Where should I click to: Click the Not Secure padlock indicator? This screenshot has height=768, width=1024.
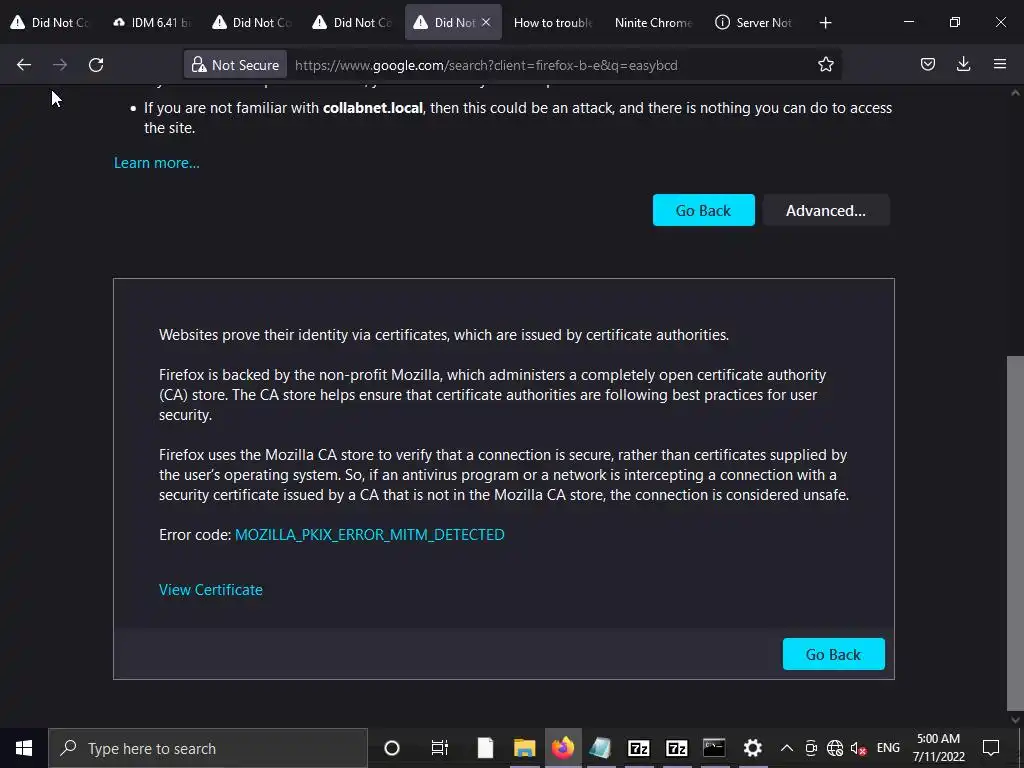tap(235, 65)
